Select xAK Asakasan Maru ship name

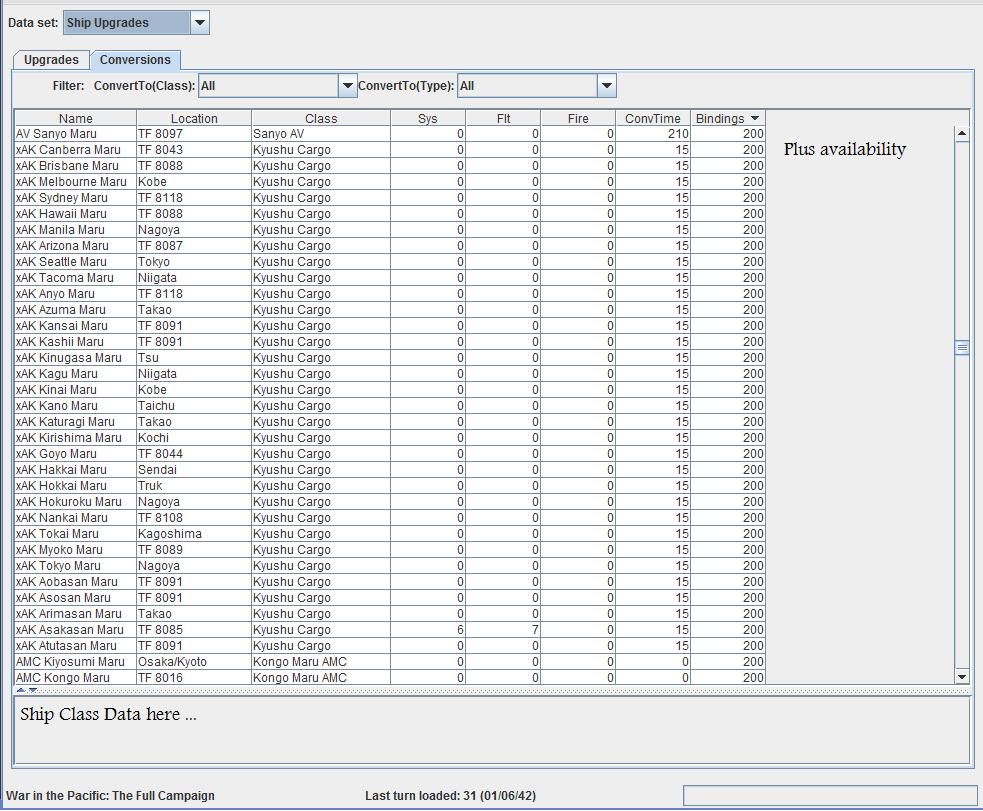click(x=70, y=629)
